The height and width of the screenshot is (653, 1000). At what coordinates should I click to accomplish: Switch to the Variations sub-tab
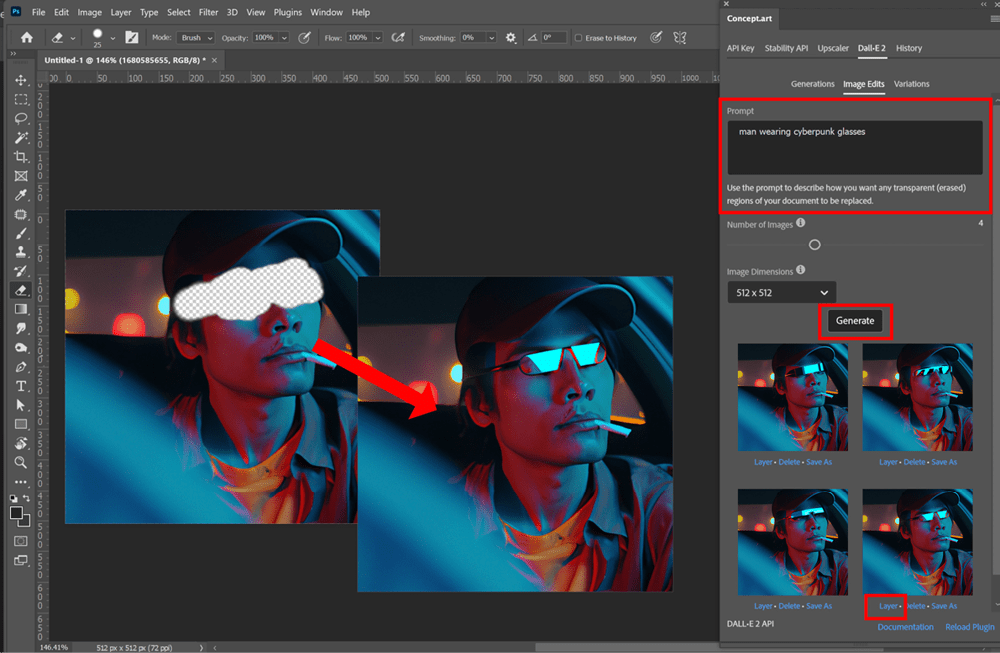[x=911, y=84]
